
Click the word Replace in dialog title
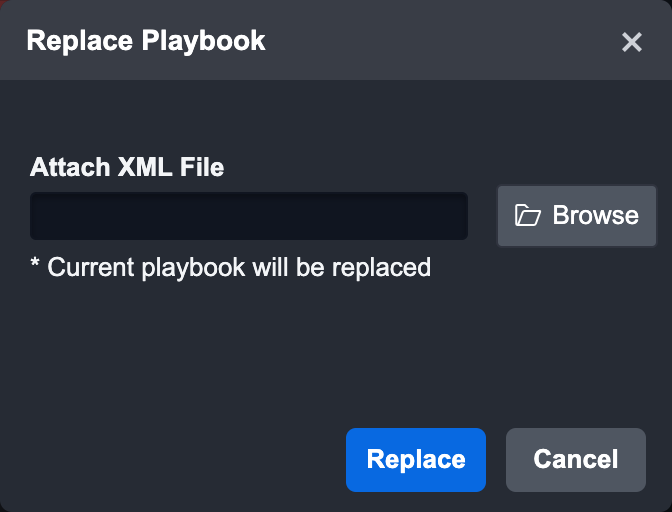point(79,41)
